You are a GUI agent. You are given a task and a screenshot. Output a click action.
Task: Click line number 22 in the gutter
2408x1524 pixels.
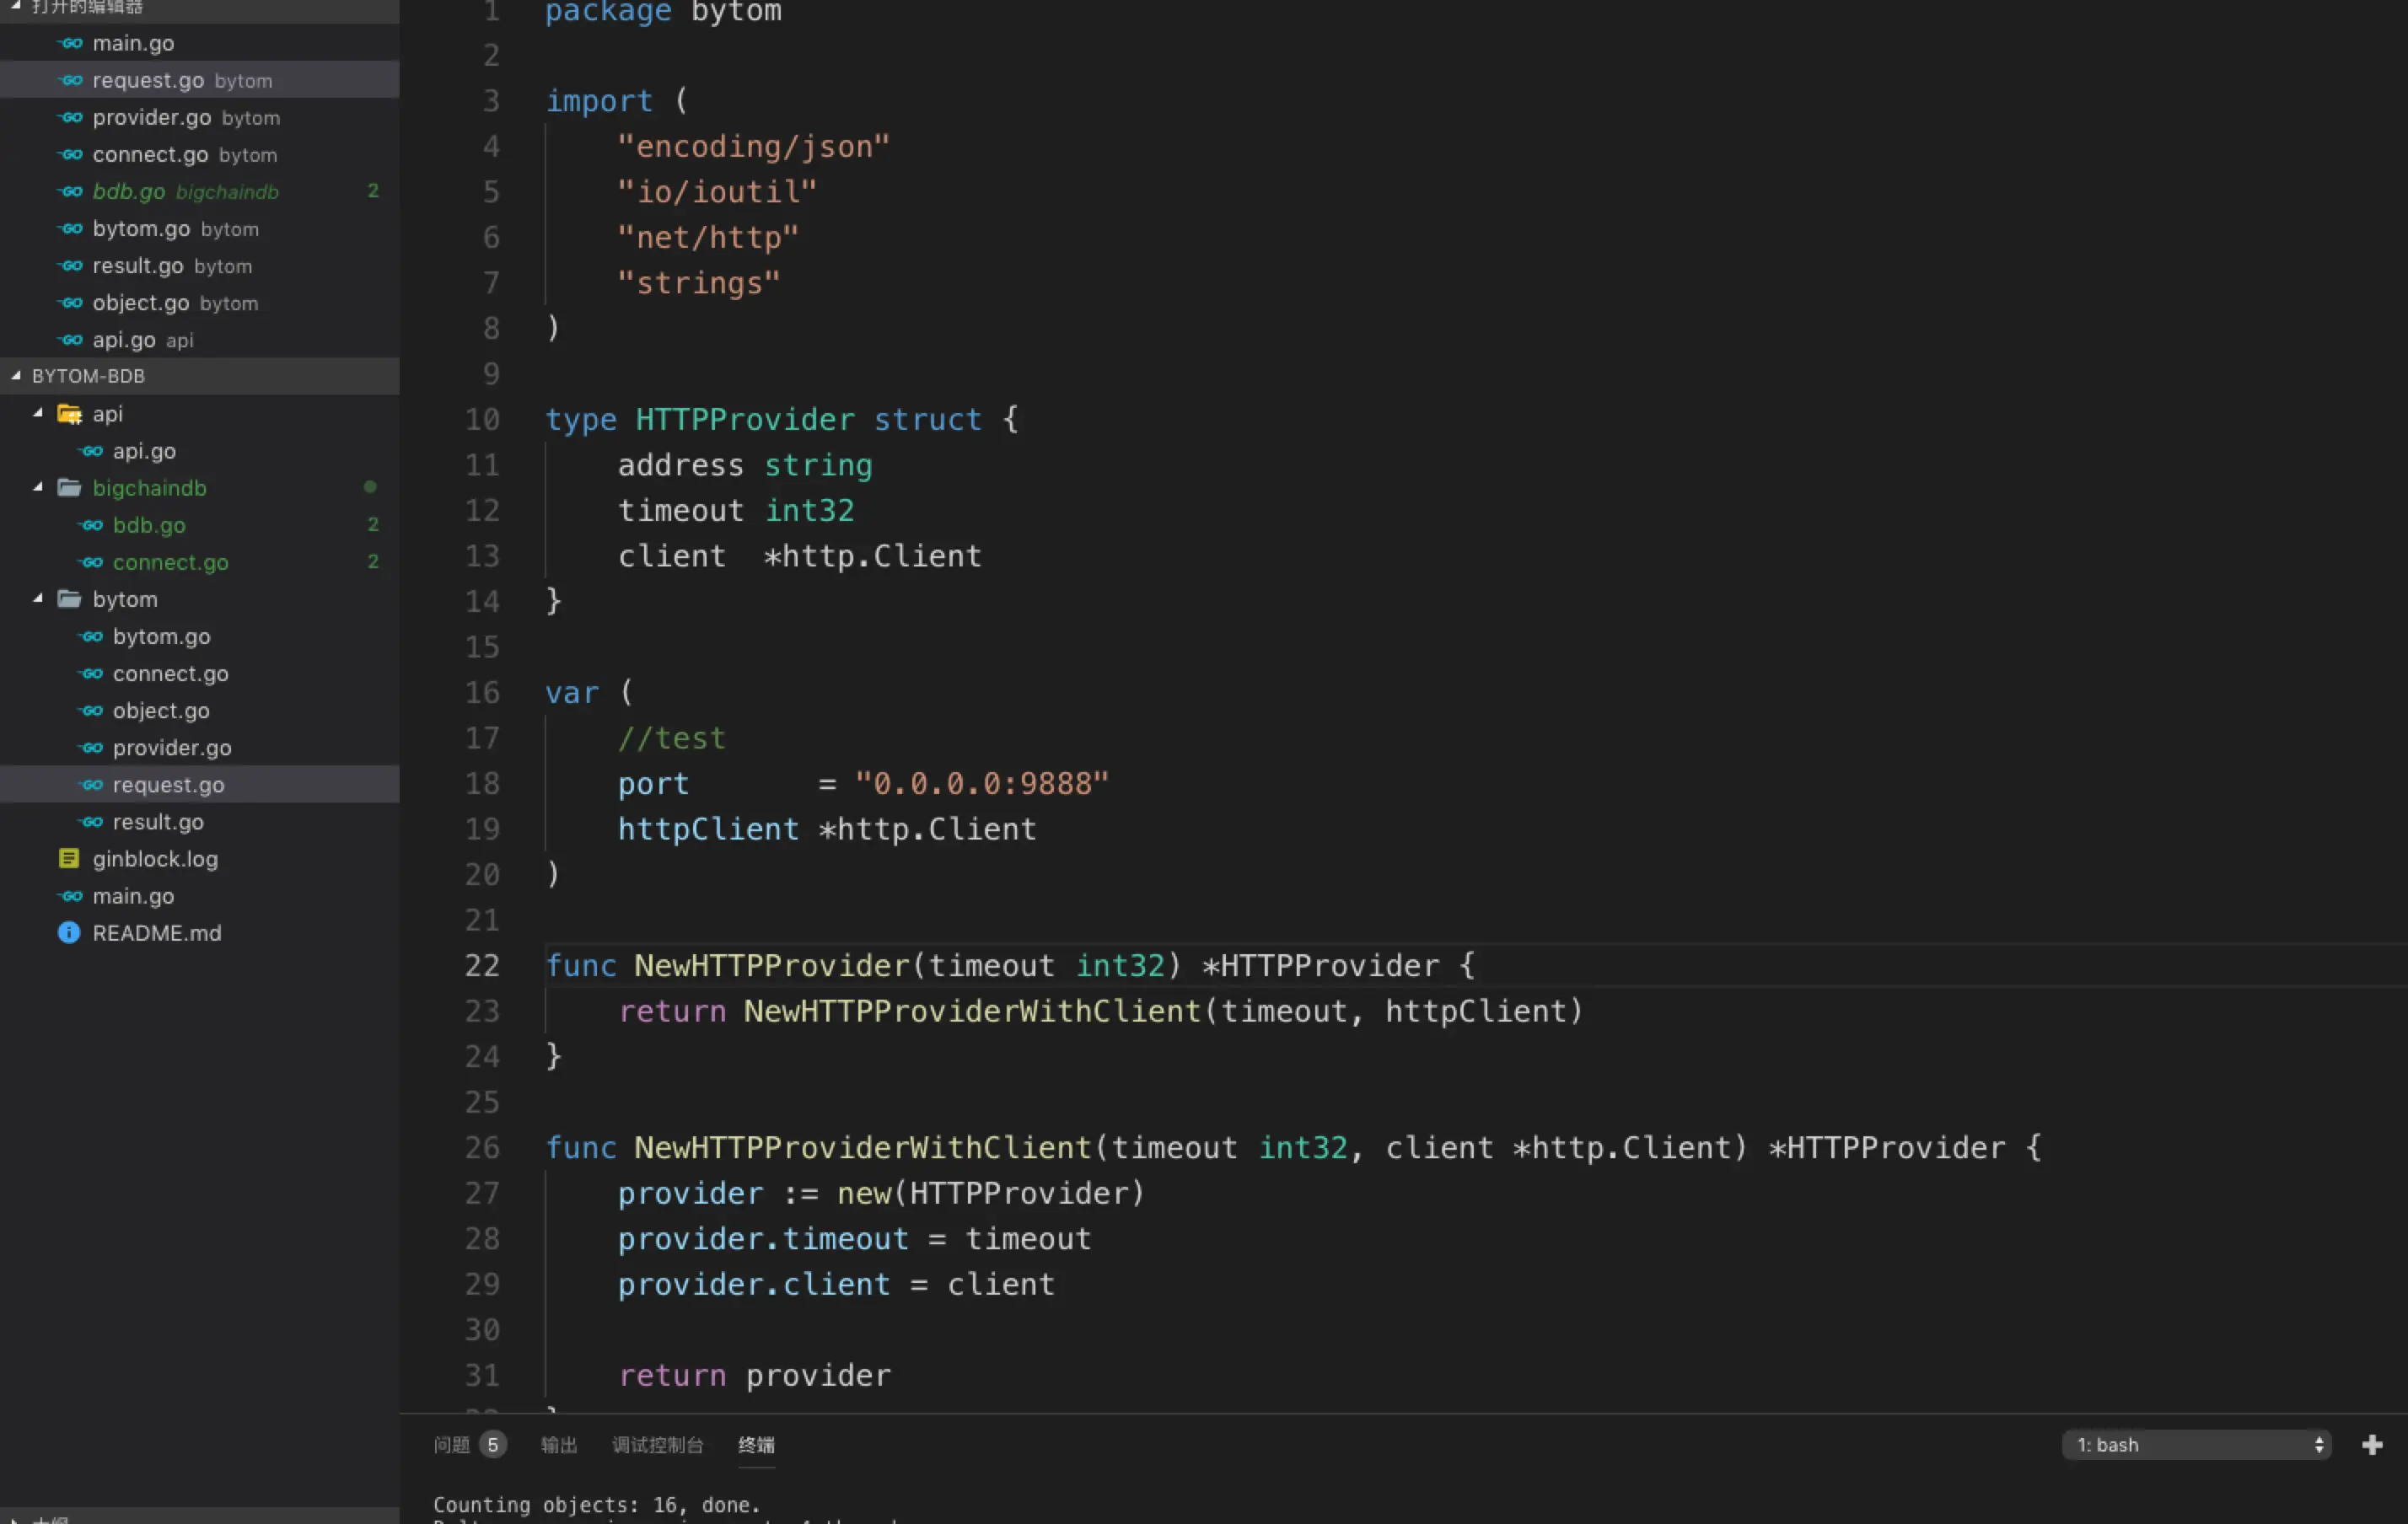482,965
